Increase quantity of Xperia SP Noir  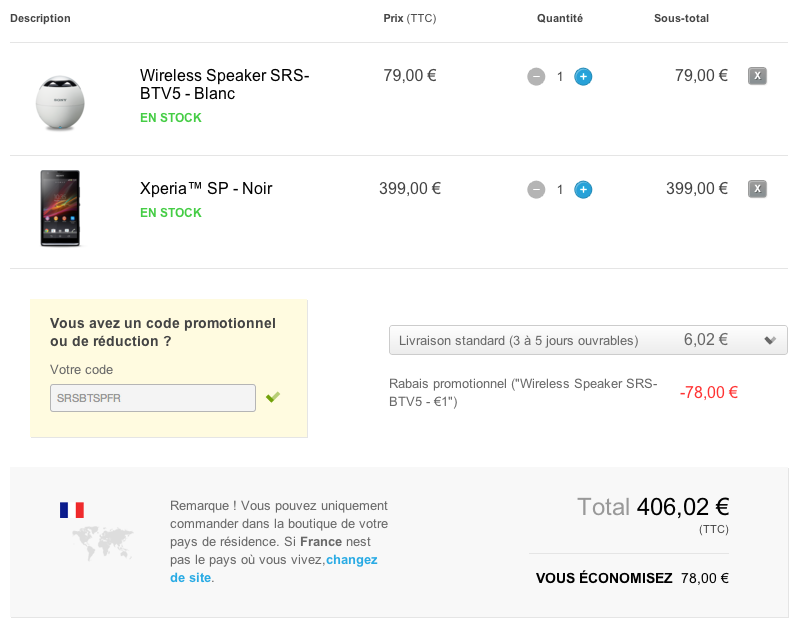pos(583,190)
